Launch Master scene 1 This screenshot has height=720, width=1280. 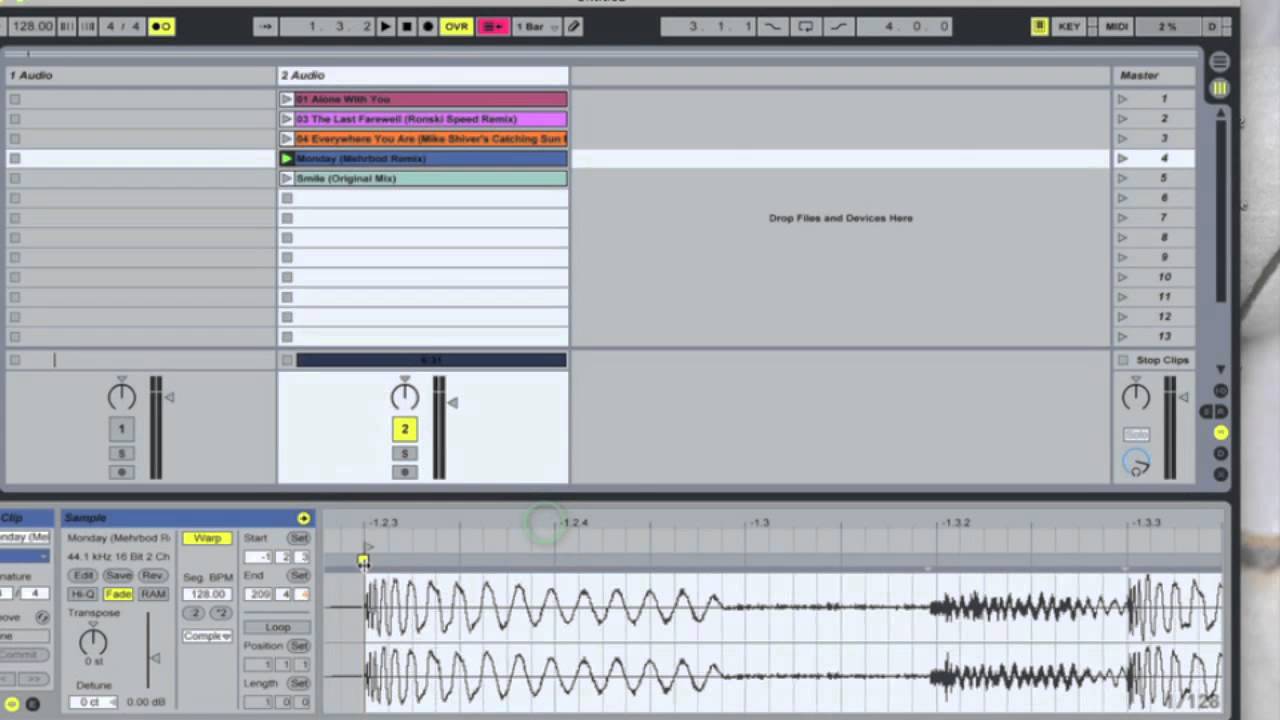[1123, 99]
